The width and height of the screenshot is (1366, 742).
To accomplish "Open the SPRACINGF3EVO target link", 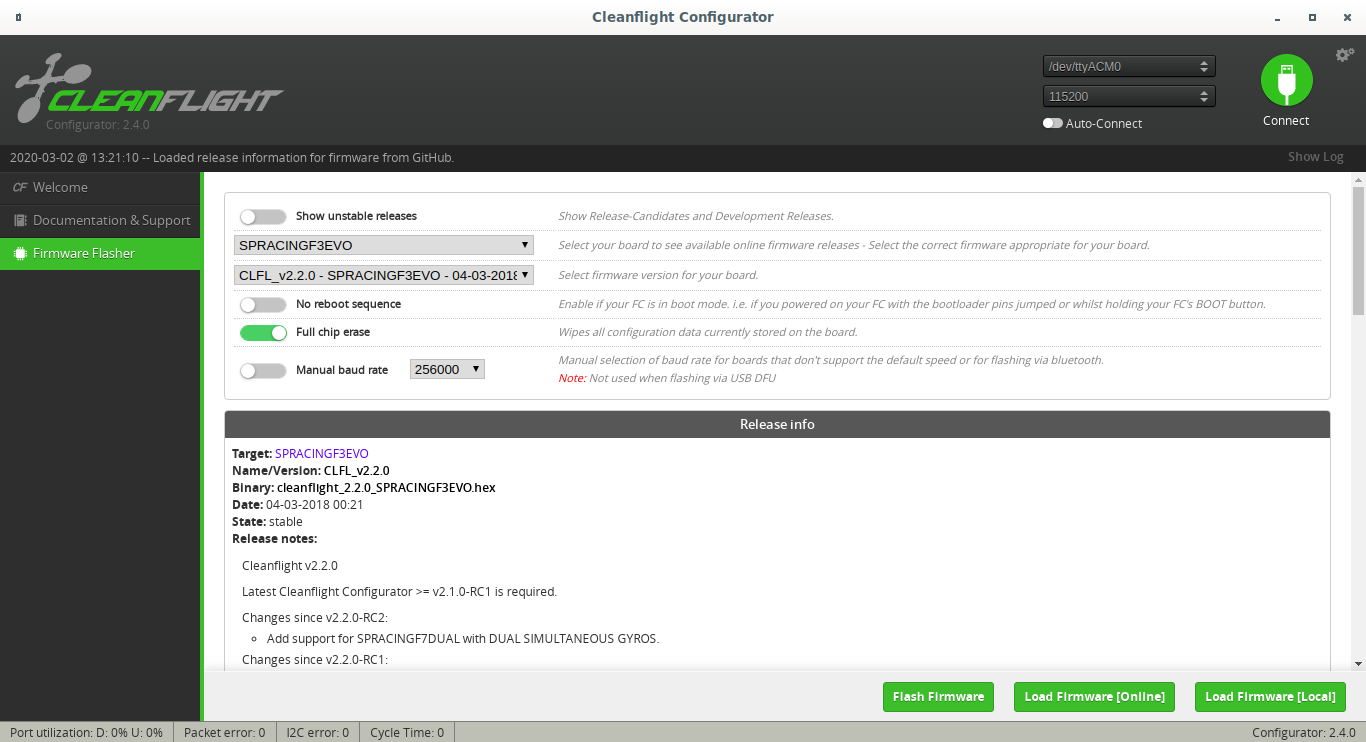I will pyautogui.click(x=321, y=454).
